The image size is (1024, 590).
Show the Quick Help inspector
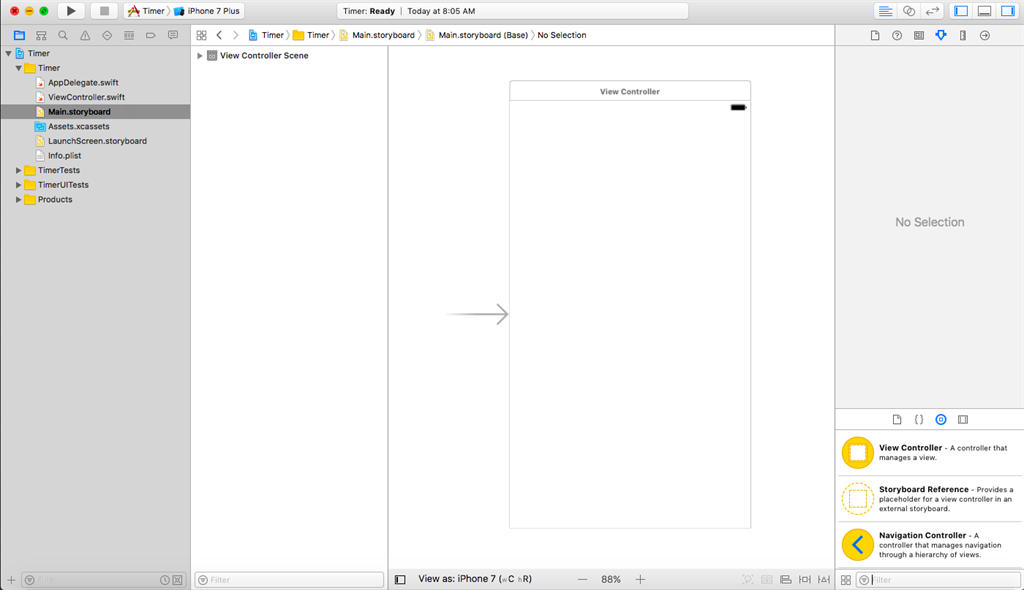coord(897,35)
